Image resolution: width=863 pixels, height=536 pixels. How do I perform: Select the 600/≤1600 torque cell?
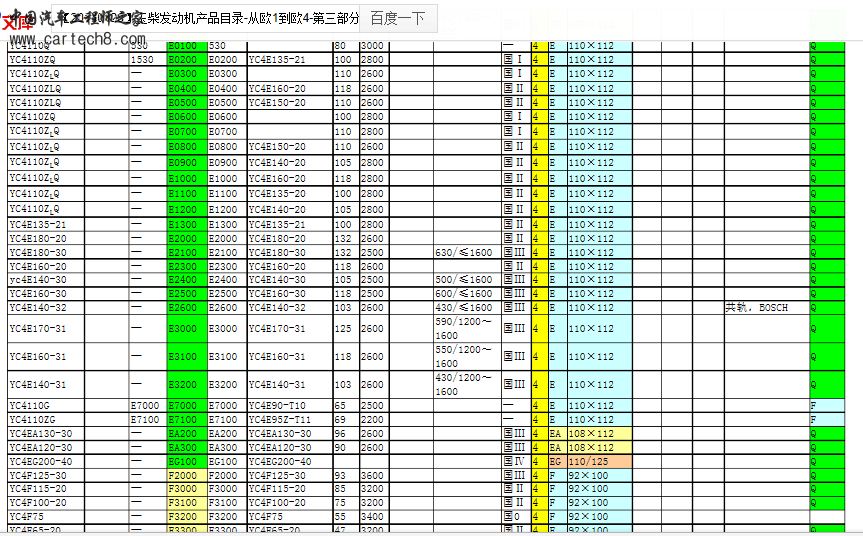tap(467, 294)
